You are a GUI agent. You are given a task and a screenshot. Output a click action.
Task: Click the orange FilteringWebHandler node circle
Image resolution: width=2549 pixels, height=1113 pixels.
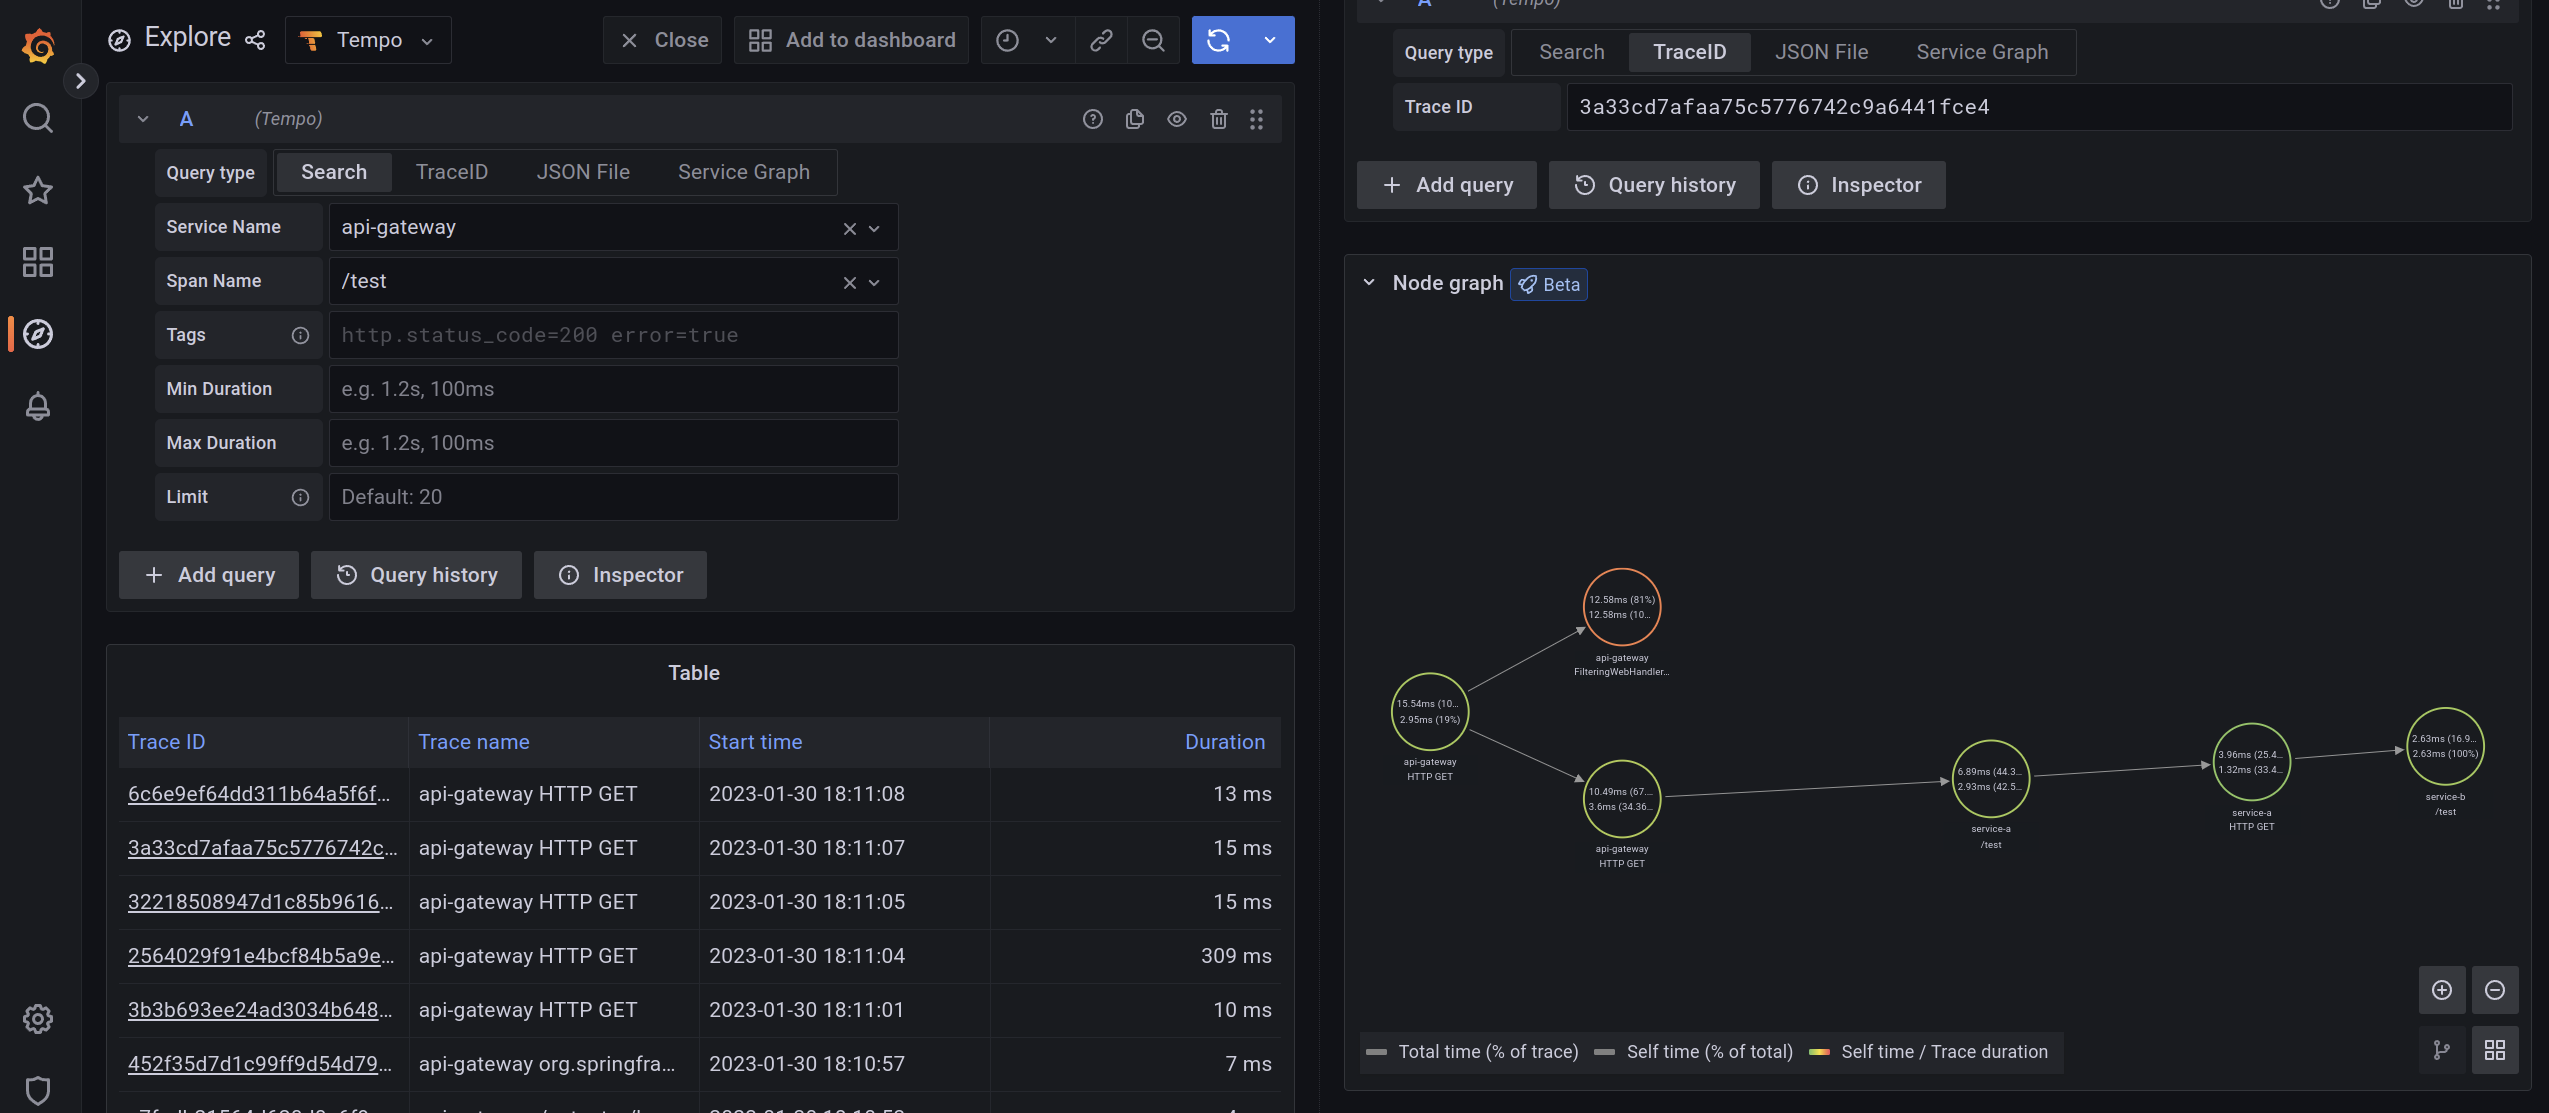(1621, 607)
